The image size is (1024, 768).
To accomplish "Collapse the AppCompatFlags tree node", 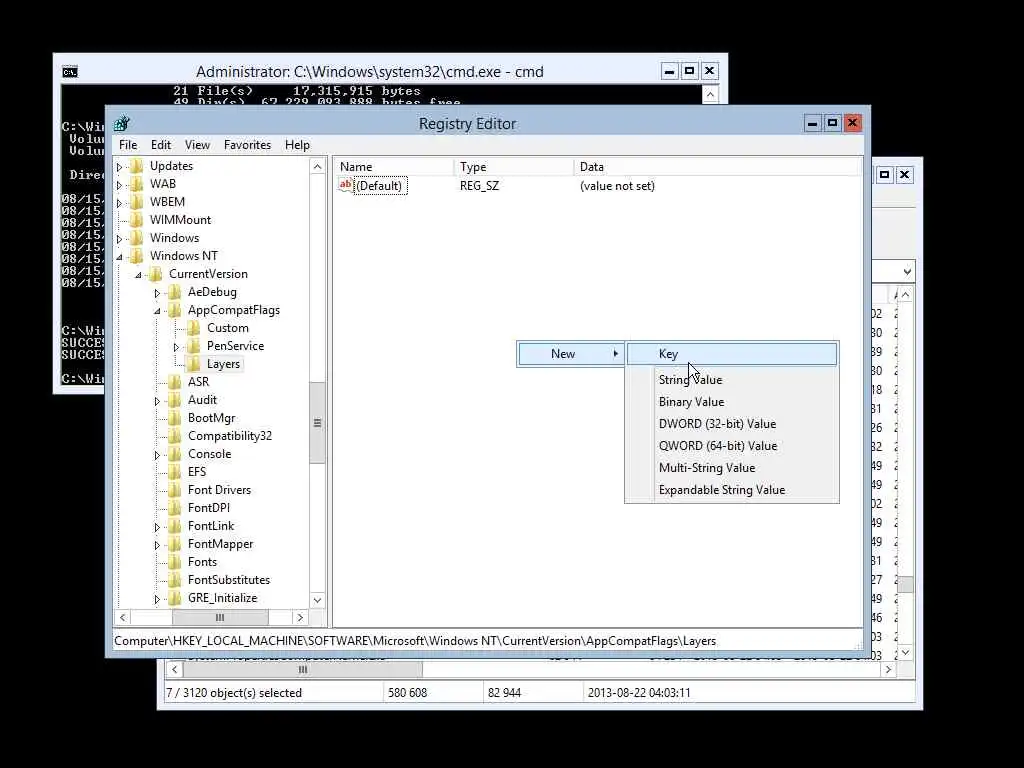I will tap(157, 312).
